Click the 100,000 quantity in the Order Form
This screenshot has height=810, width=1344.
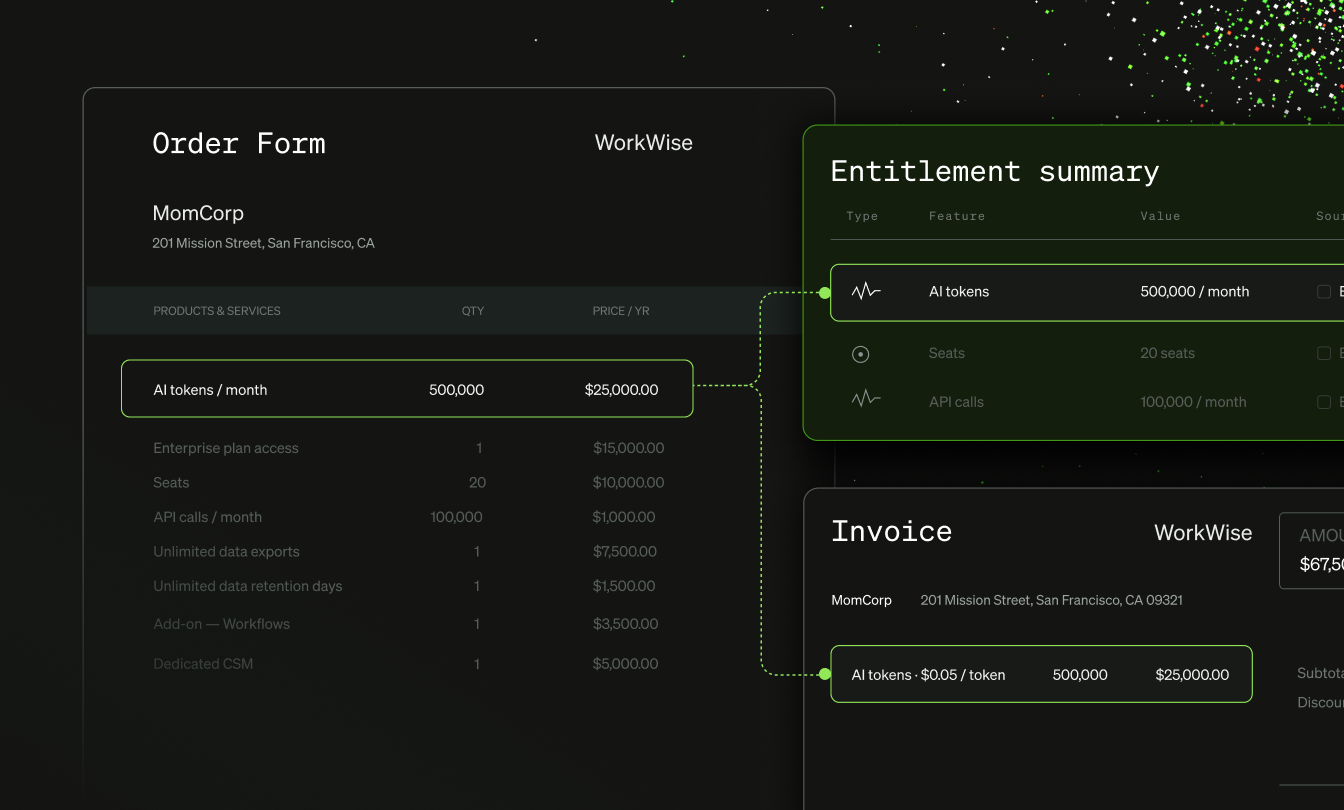(x=456, y=517)
